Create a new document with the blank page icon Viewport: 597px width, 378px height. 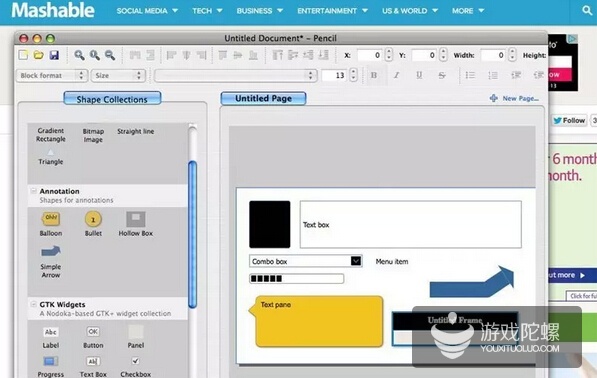pos(23,55)
